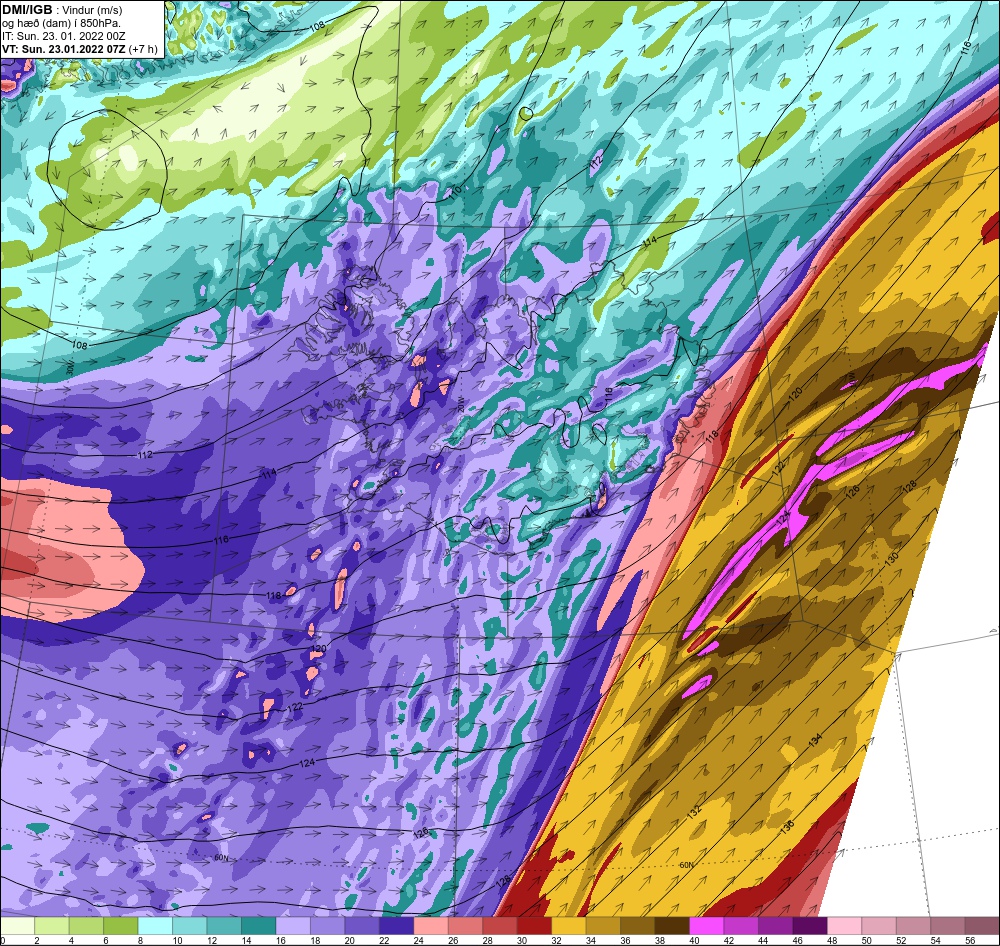This screenshot has height=946, width=1000.
Task: Select the dark teal 14–16 m/s legend swatch
Action: coord(259,926)
